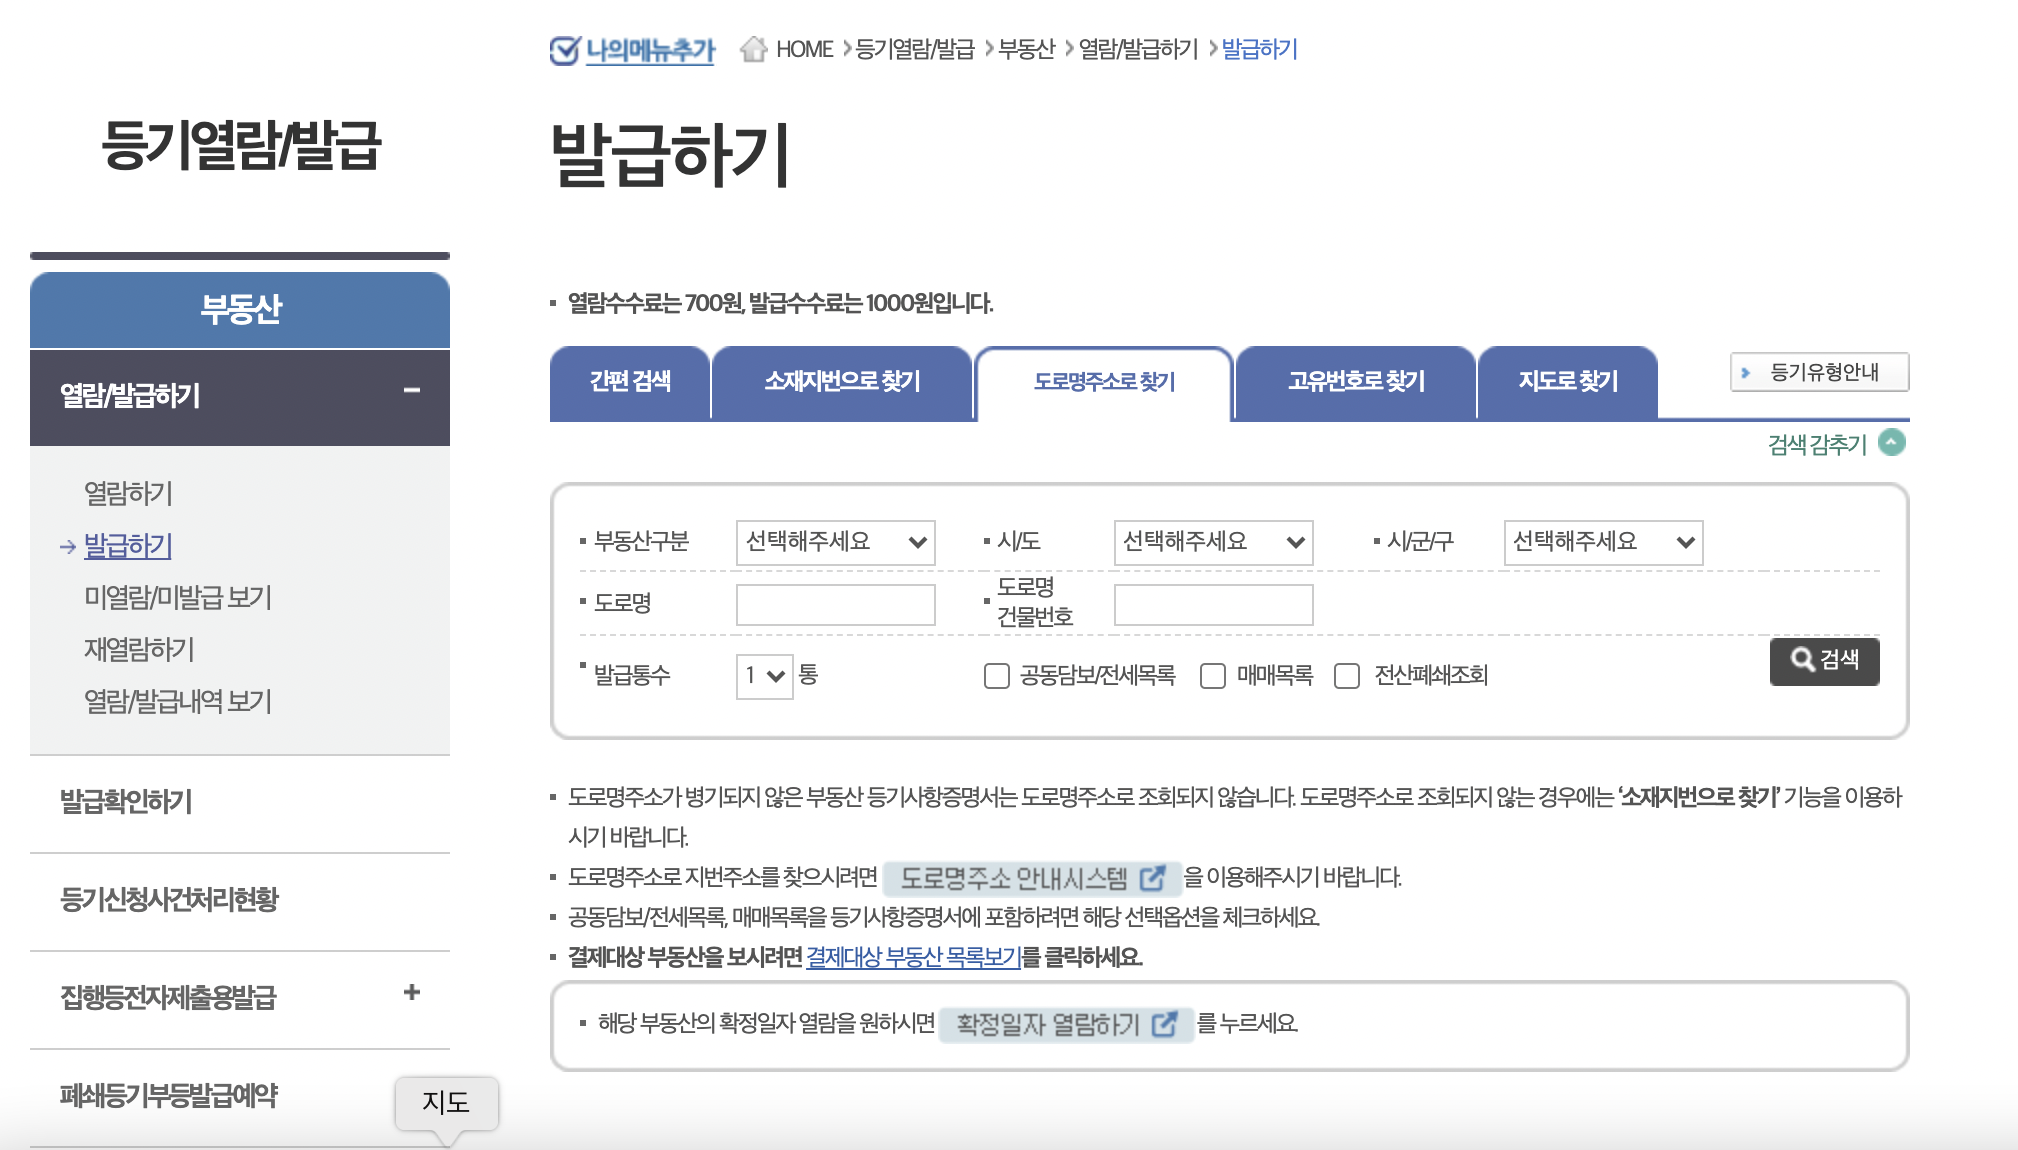Click the plus icon beside 집행등전자제출용발급
This screenshot has height=1150, width=2018.
click(412, 992)
